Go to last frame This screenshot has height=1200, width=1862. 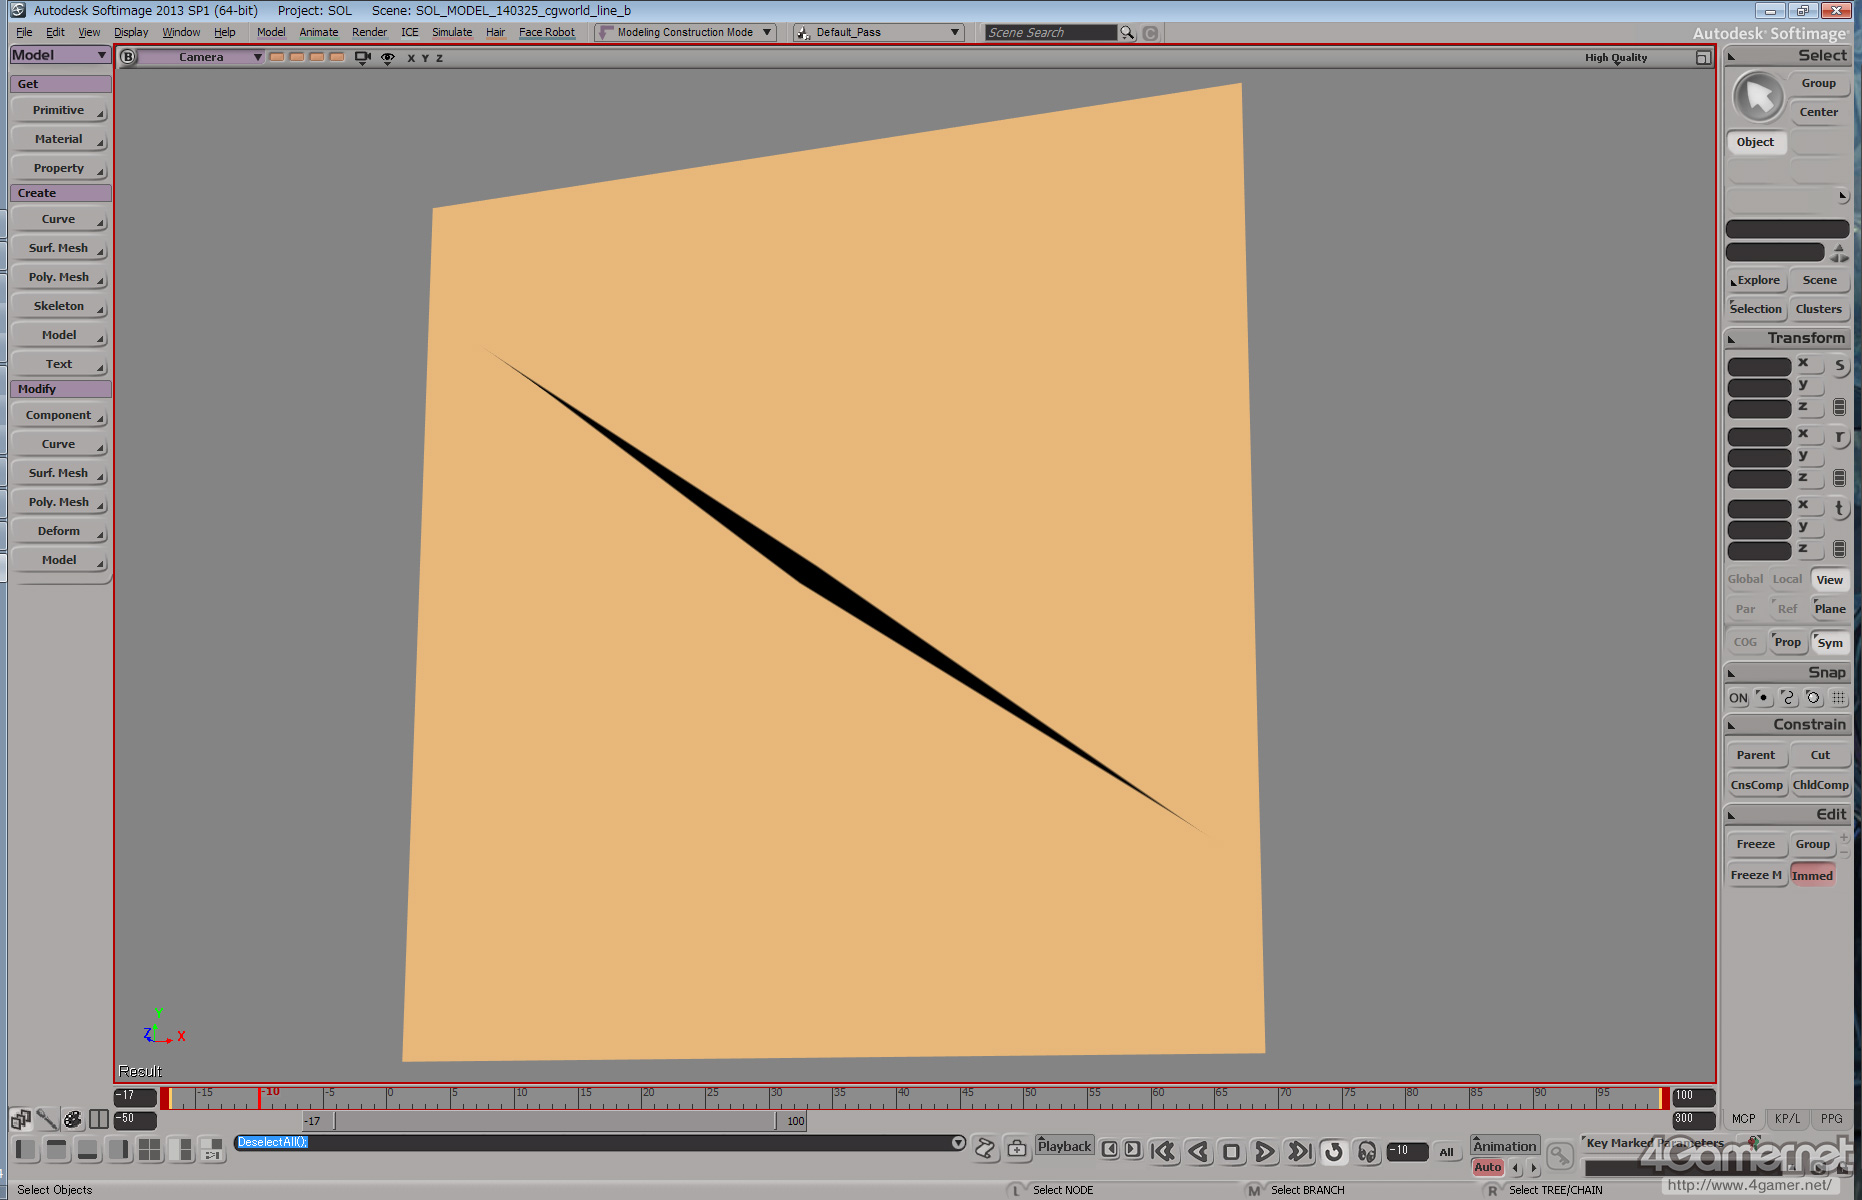point(1299,1152)
